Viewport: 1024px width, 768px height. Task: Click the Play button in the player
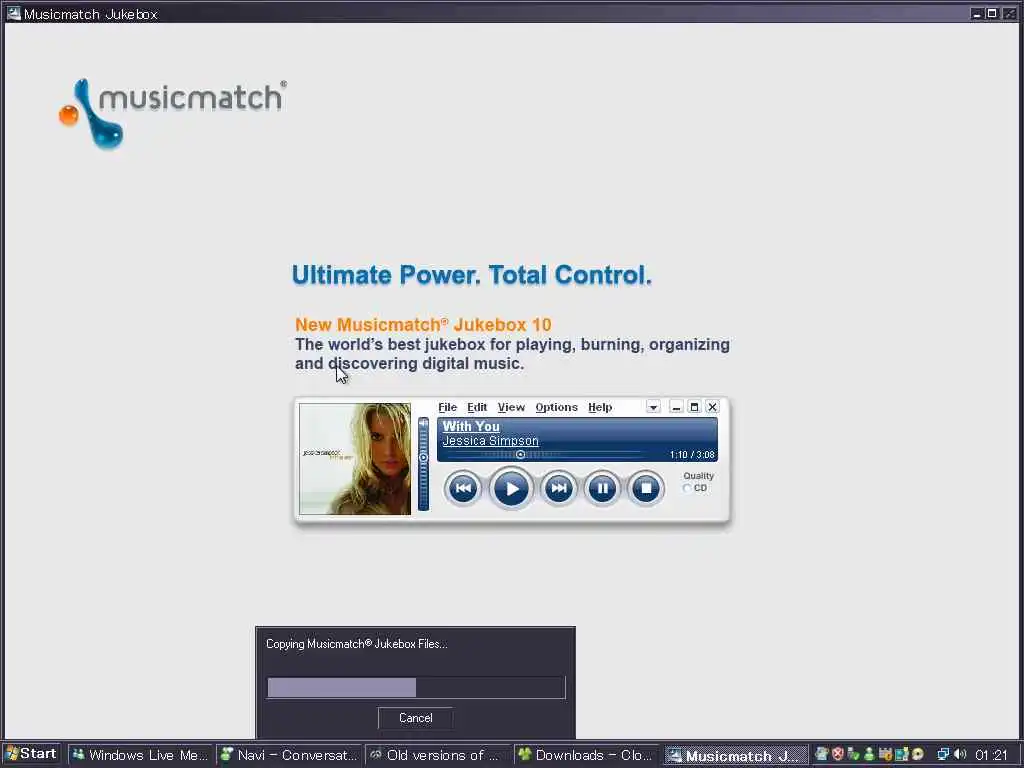coord(511,488)
